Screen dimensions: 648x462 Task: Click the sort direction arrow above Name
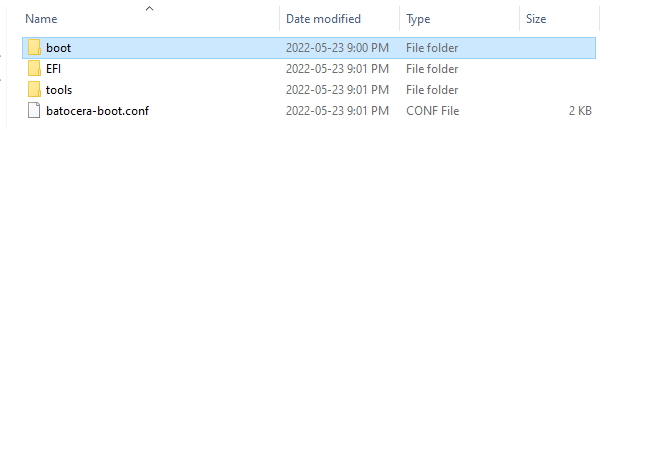click(150, 8)
